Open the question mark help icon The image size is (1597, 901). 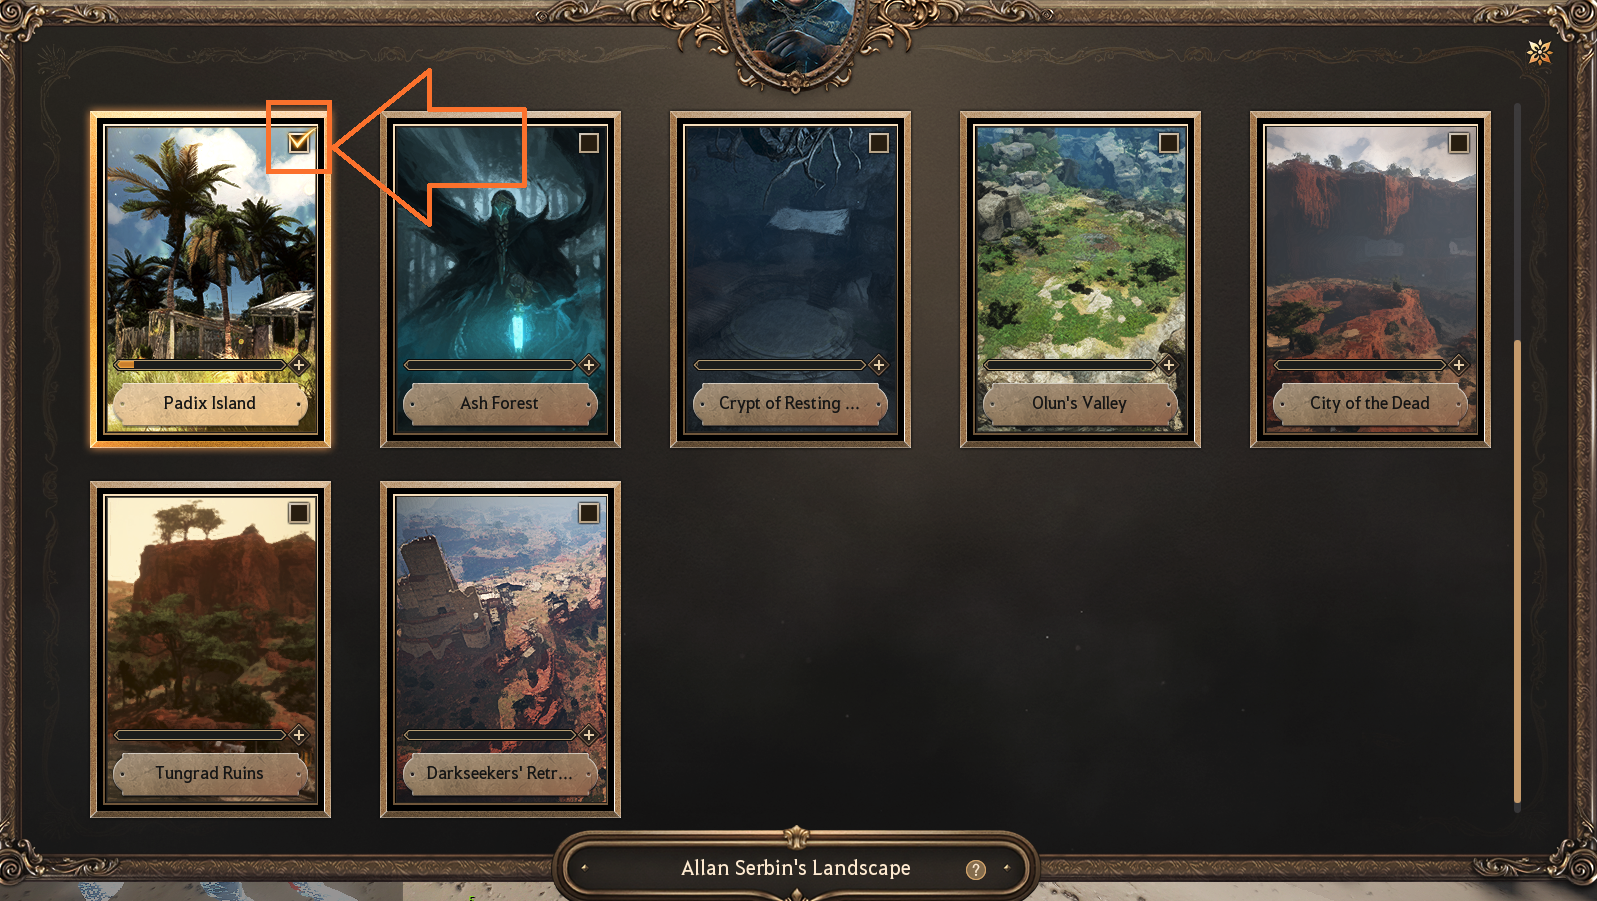pyautogui.click(x=976, y=870)
